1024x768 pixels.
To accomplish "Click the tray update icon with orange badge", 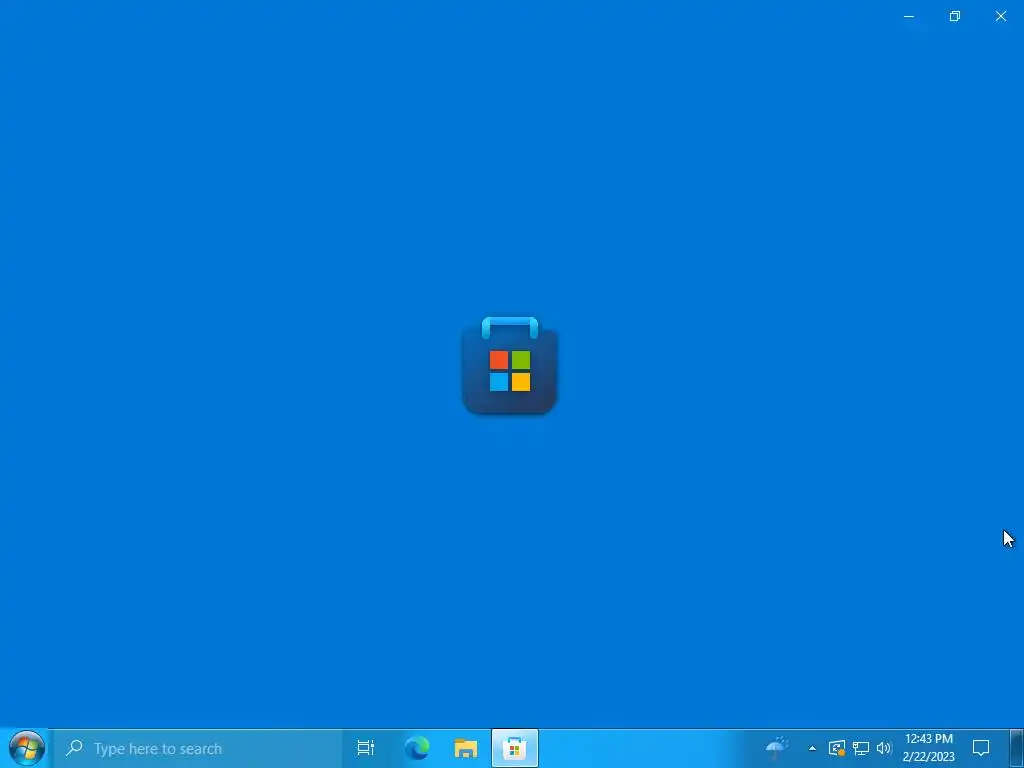I will pos(837,748).
